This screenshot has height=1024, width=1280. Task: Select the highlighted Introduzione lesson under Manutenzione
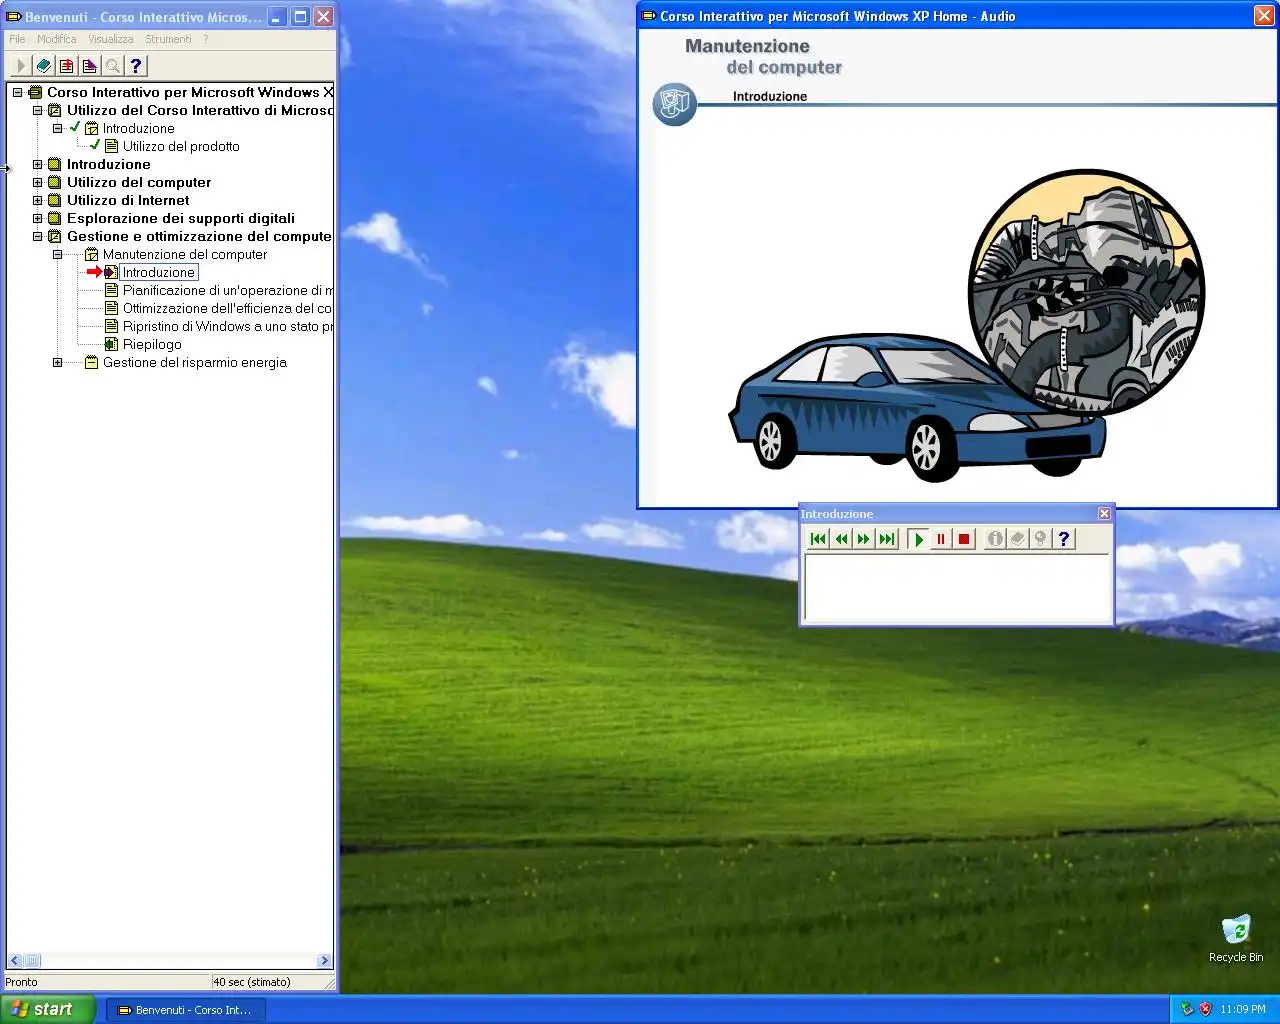(159, 272)
